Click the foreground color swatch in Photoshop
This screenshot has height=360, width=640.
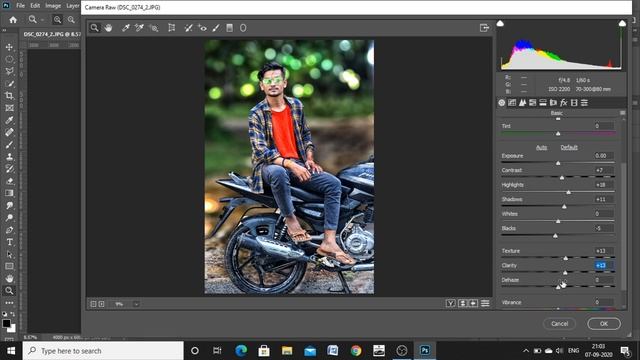(6, 323)
